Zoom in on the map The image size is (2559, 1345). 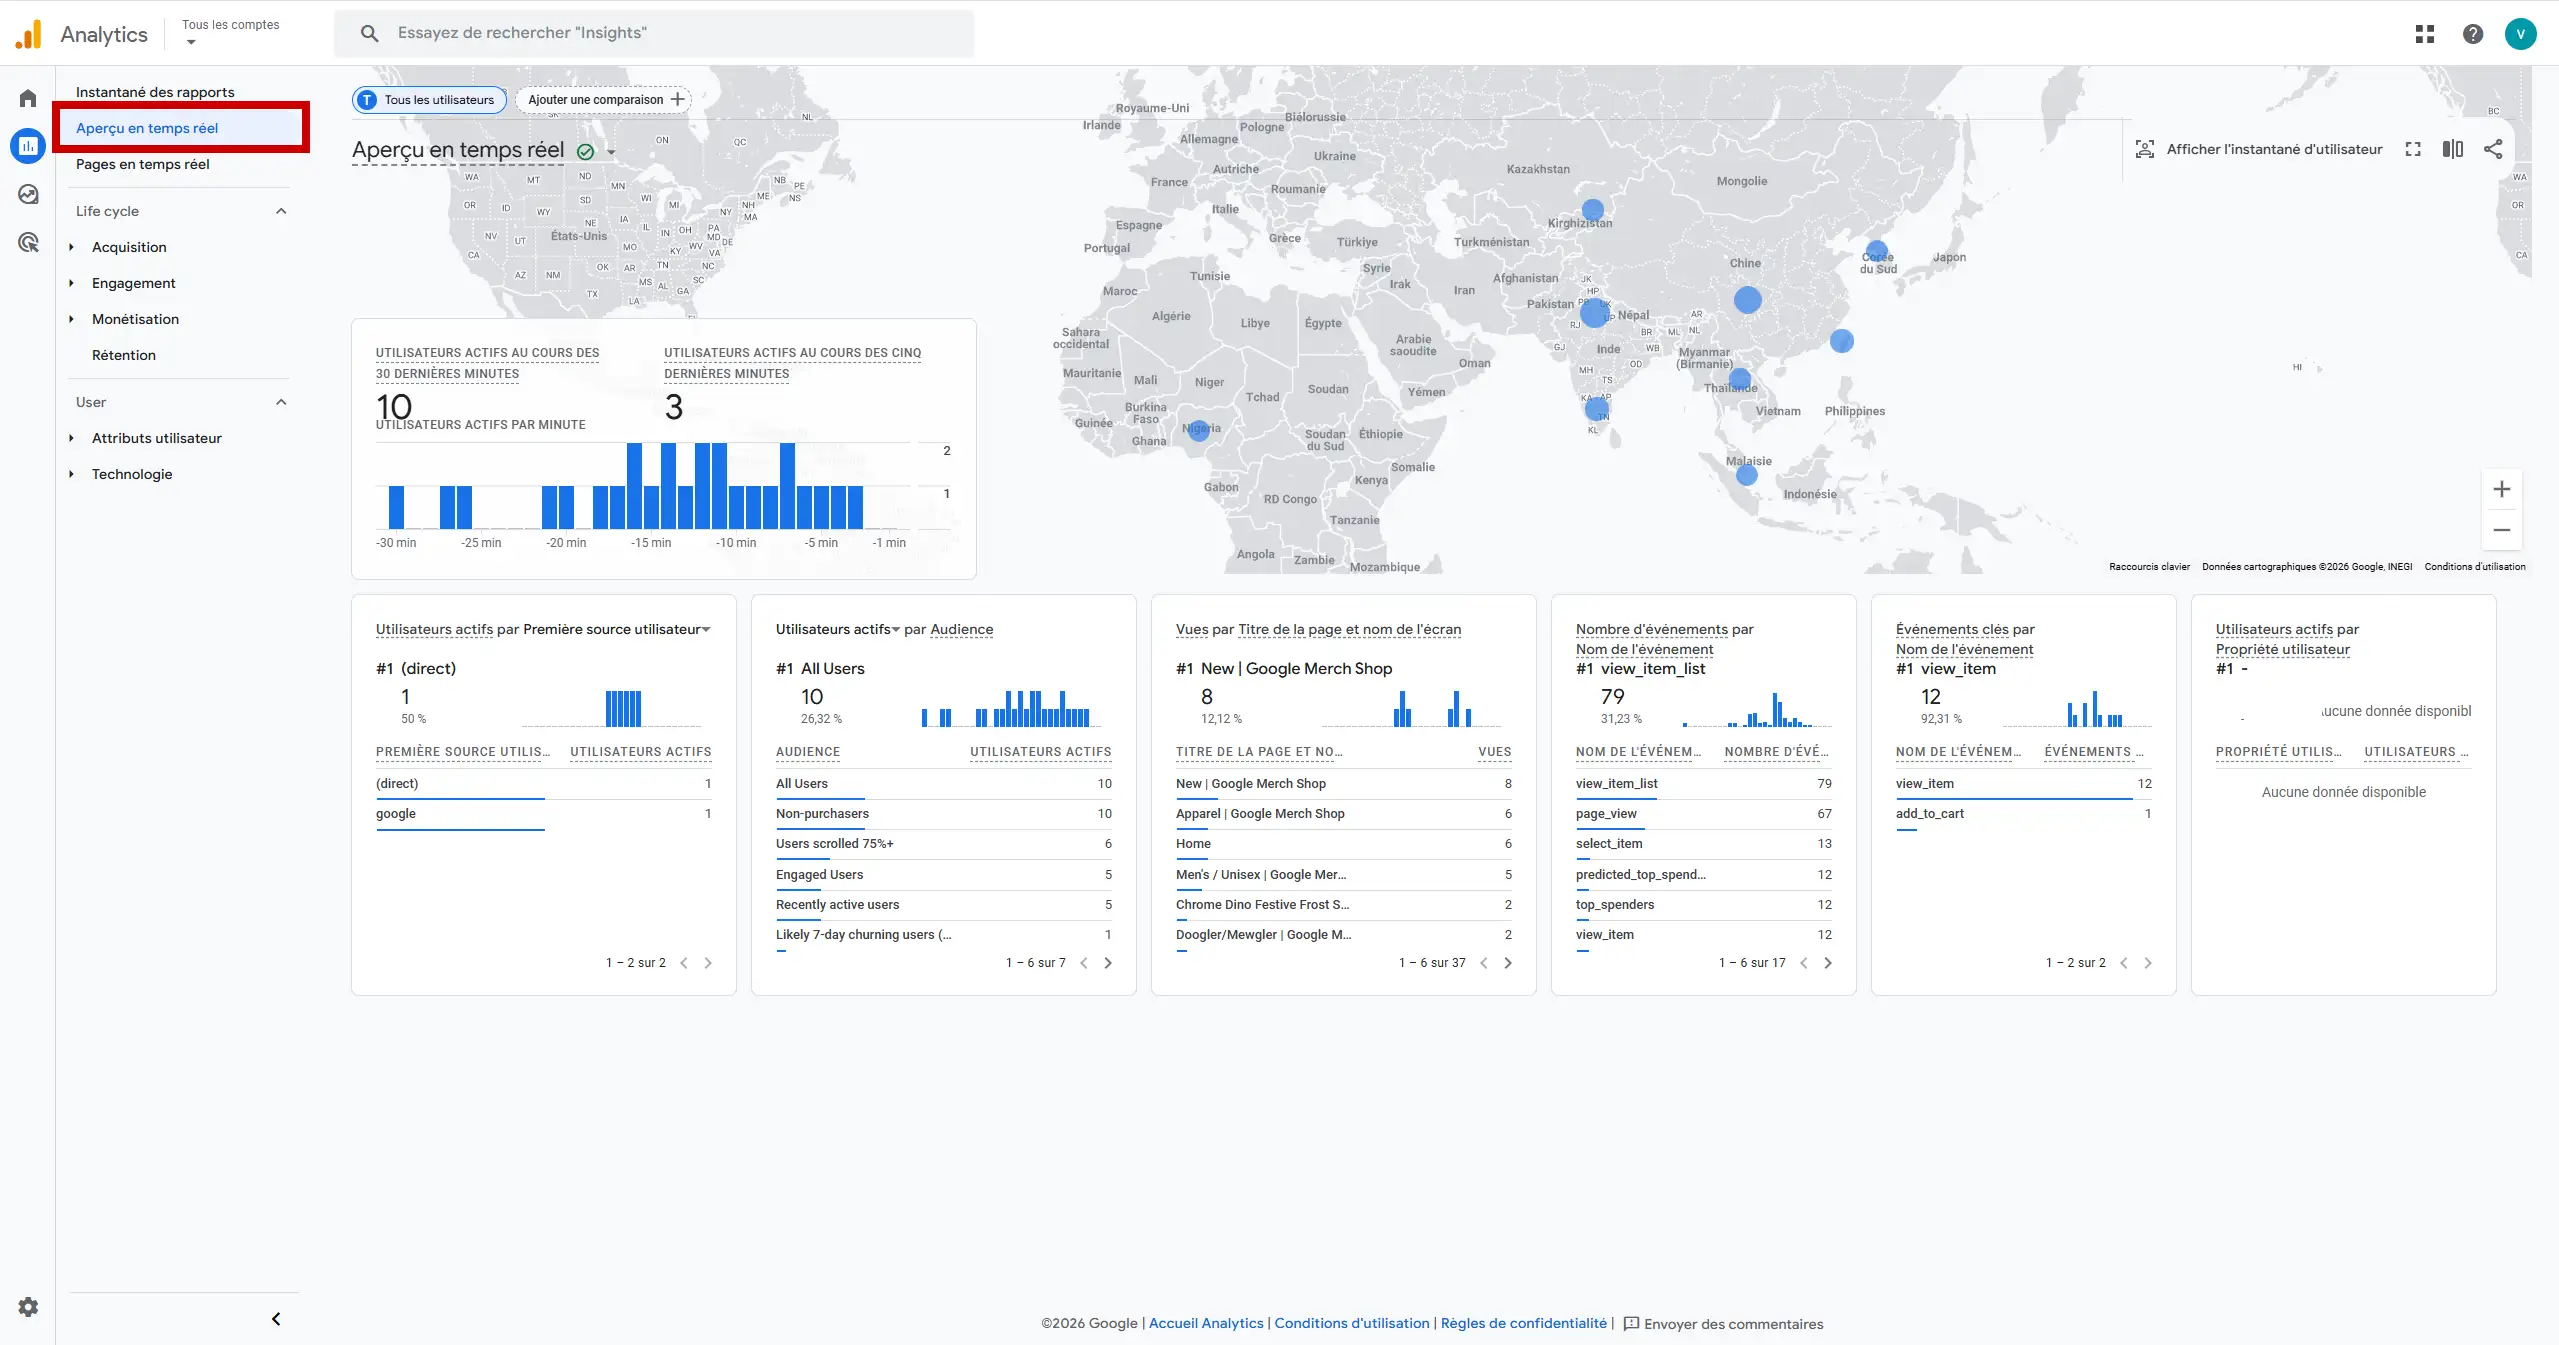click(x=2501, y=489)
